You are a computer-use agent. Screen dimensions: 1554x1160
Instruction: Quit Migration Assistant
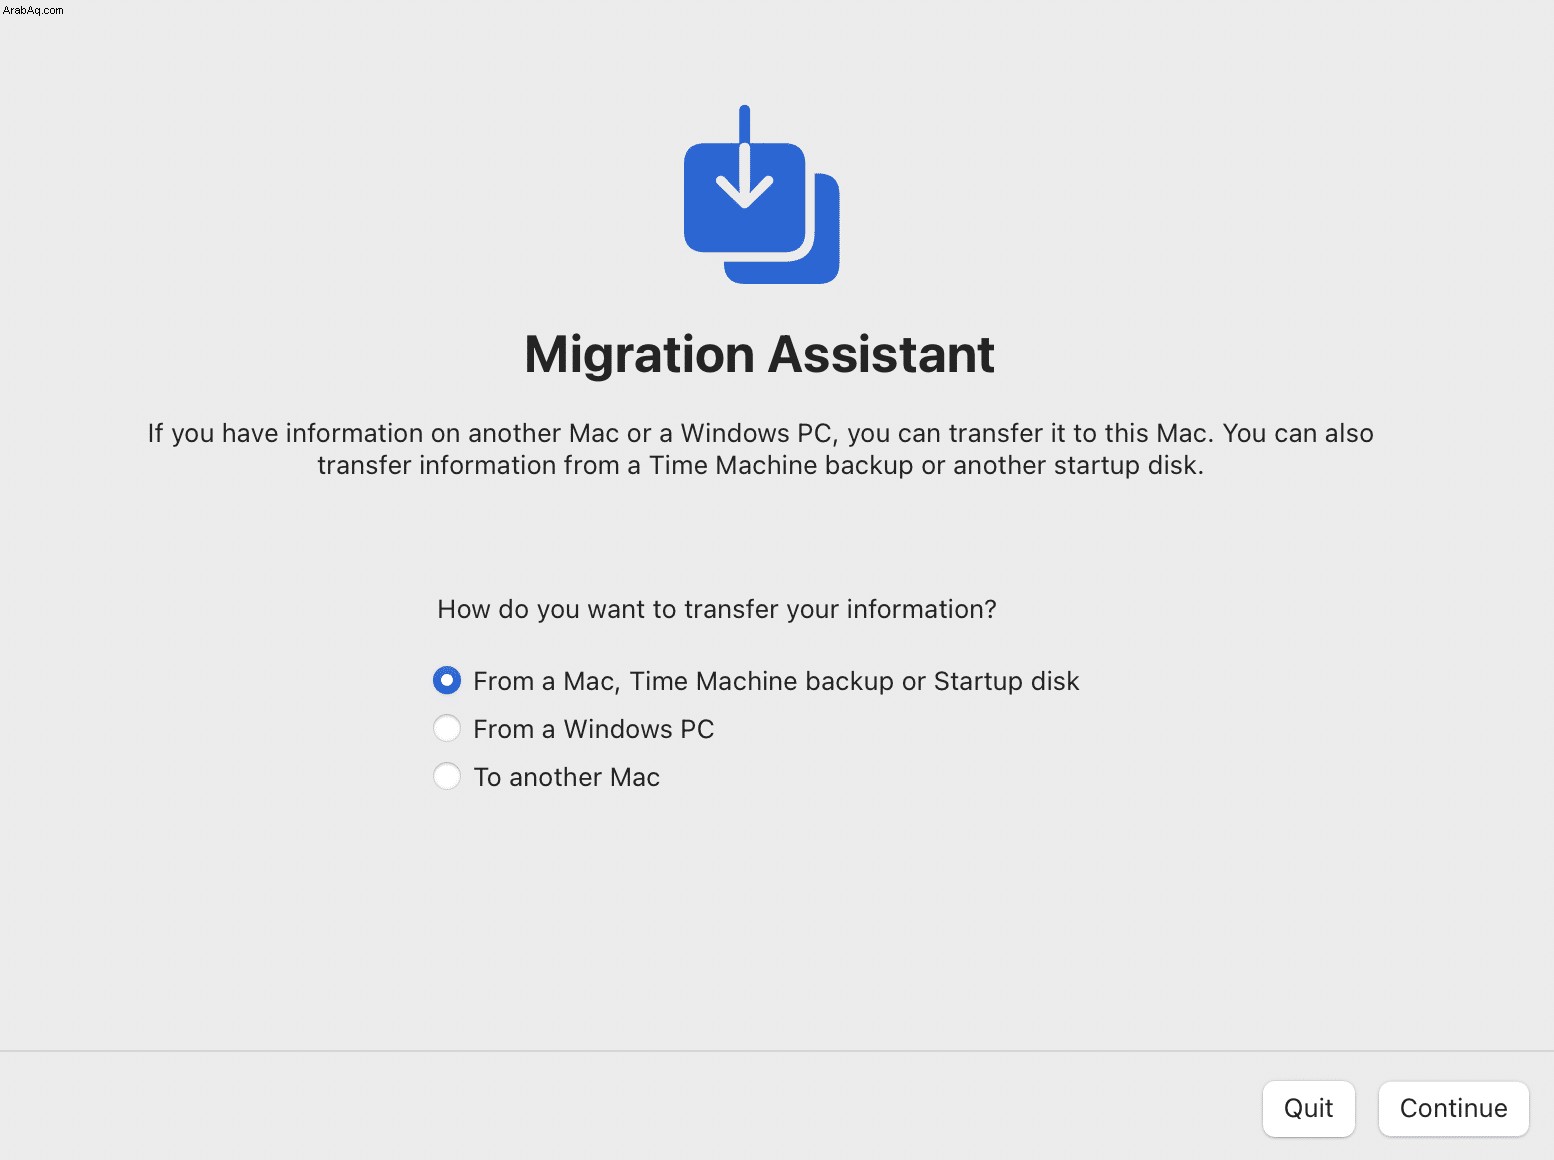[x=1308, y=1108]
